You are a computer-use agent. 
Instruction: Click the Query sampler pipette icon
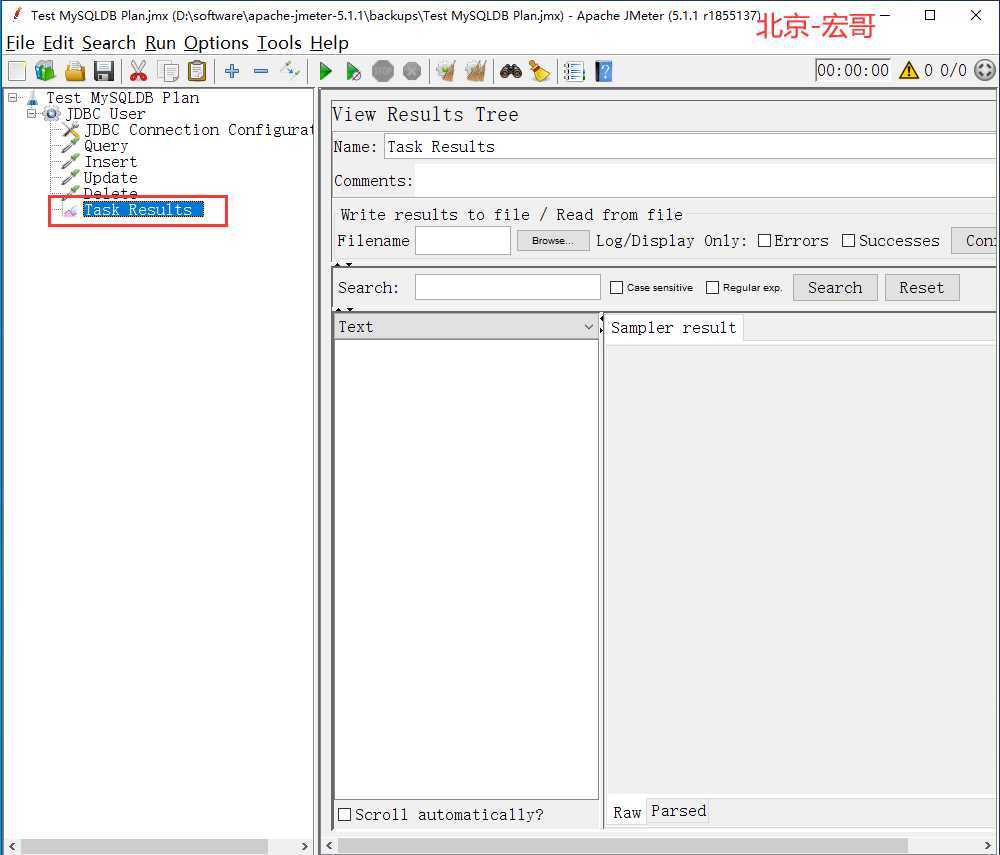pyautogui.click(x=70, y=146)
